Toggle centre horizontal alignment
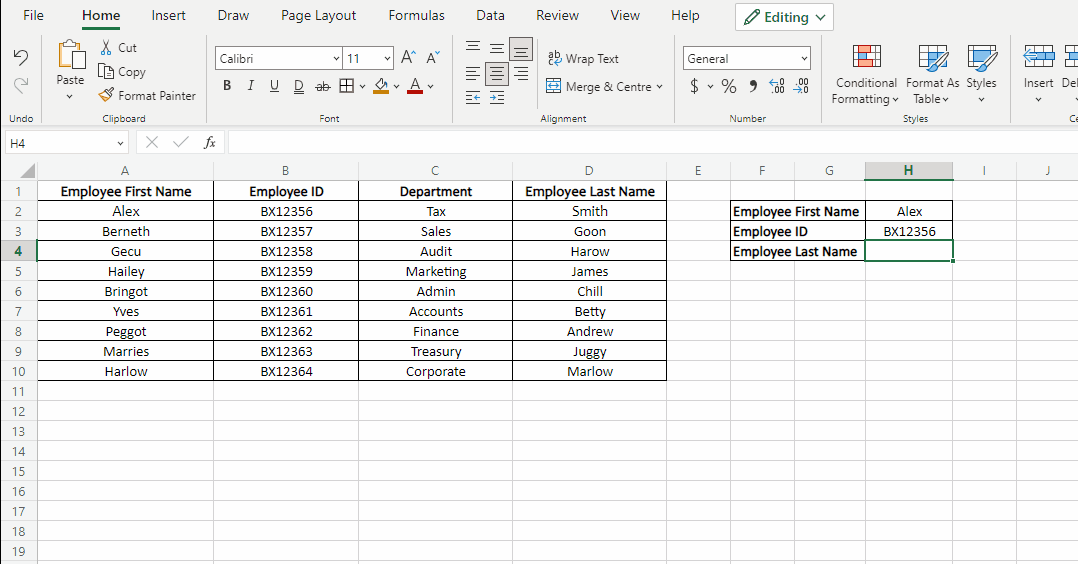 497,73
